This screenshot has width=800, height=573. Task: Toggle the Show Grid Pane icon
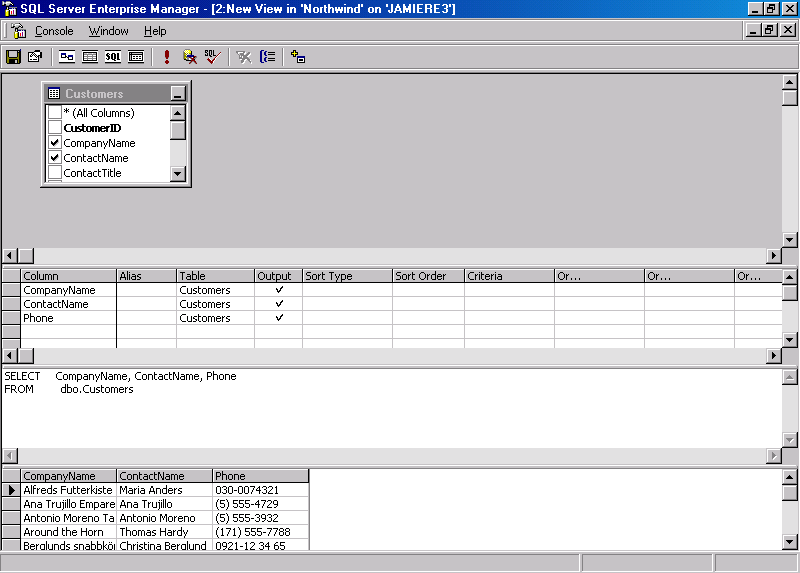click(x=90, y=57)
